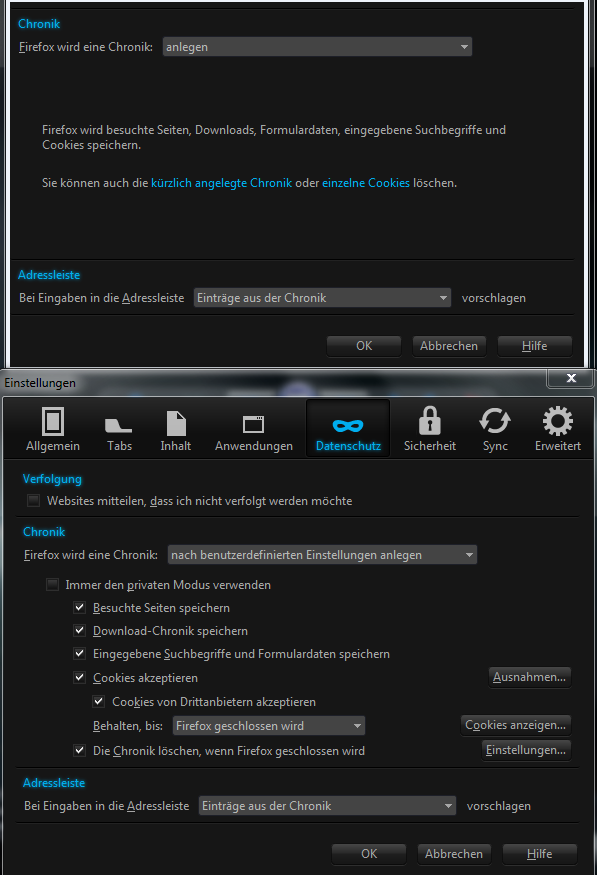Image resolution: width=597 pixels, height=875 pixels.
Task: Click the Ausnahmen... button
Action: click(529, 677)
